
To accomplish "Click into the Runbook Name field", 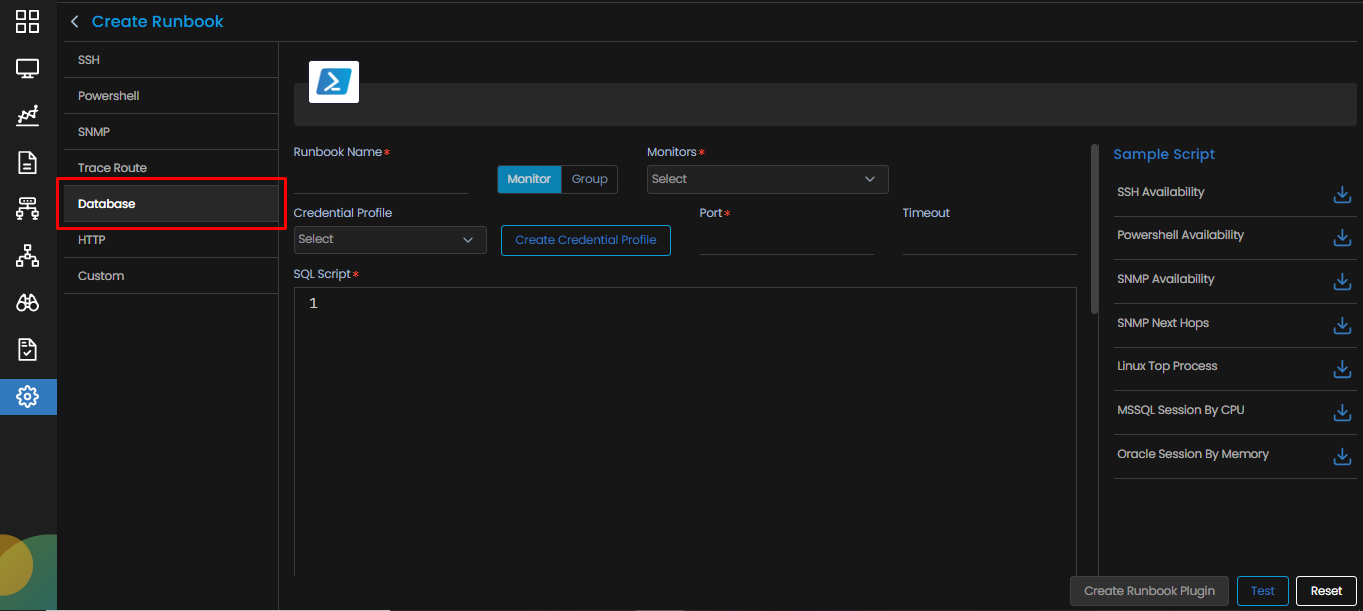I will click(x=380, y=180).
